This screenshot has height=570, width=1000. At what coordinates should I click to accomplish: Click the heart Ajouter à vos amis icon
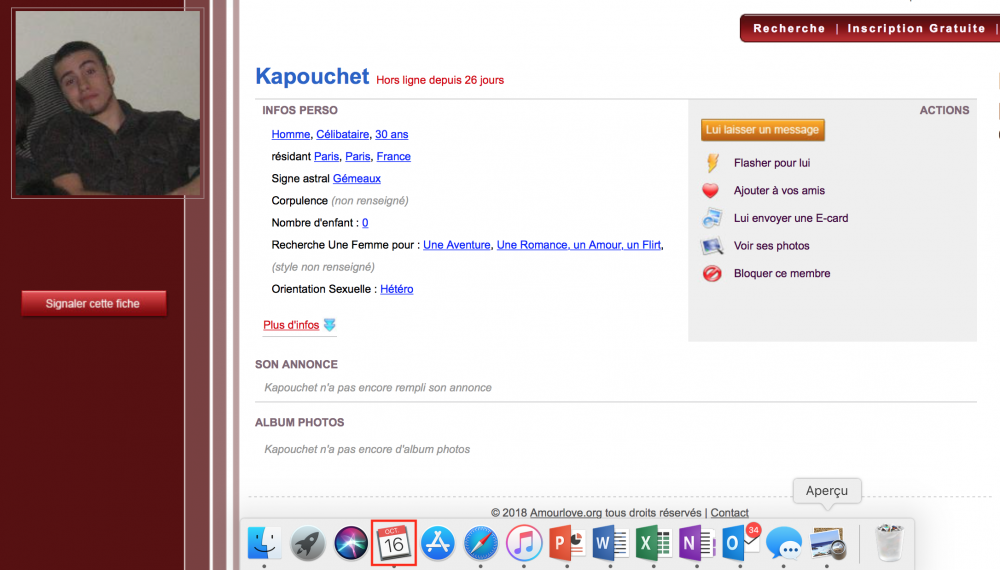pyautogui.click(x=711, y=191)
